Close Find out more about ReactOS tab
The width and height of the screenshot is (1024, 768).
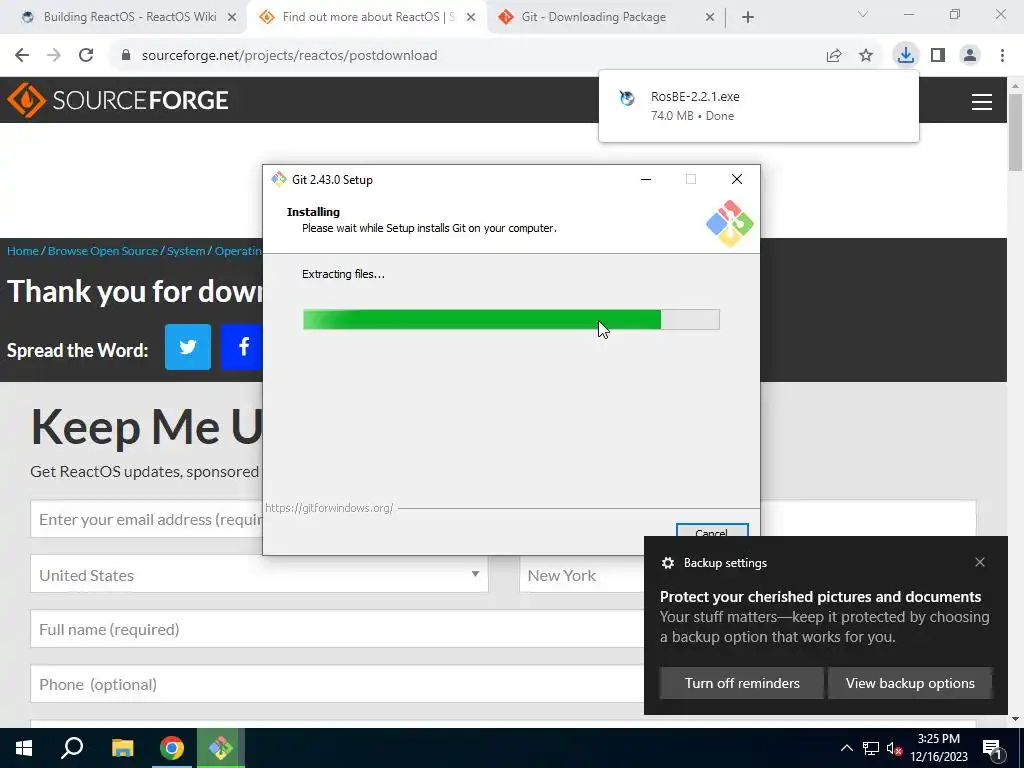tap(471, 18)
